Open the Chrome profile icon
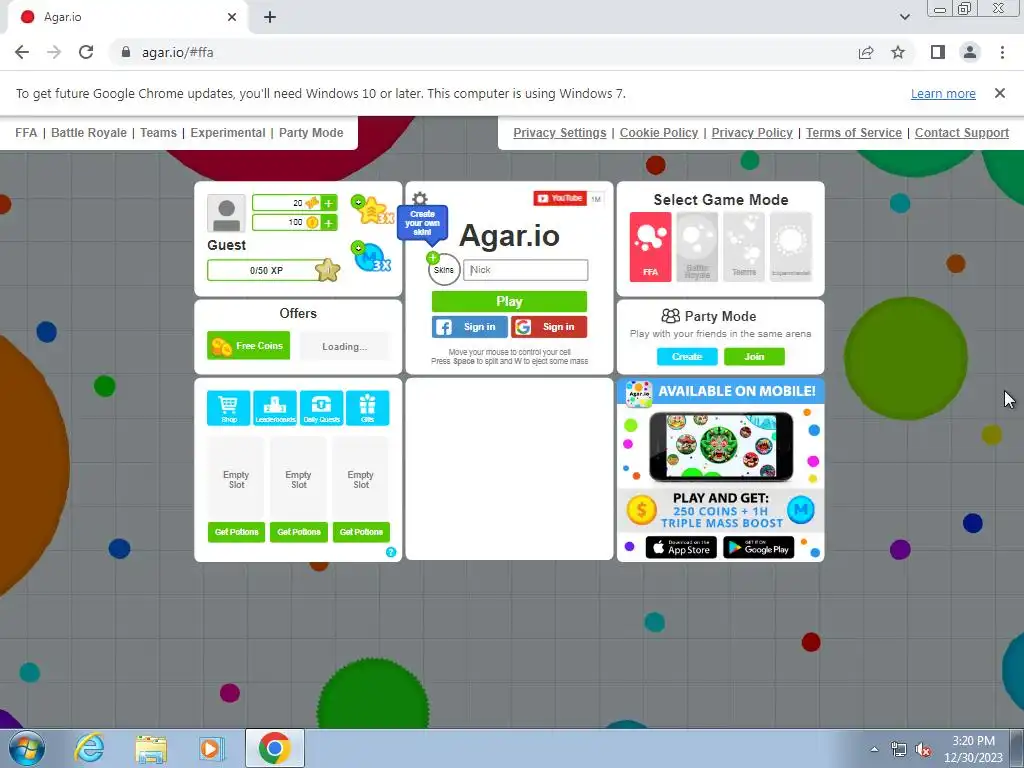The height and width of the screenshot is (768, 1024). (970, 52)
